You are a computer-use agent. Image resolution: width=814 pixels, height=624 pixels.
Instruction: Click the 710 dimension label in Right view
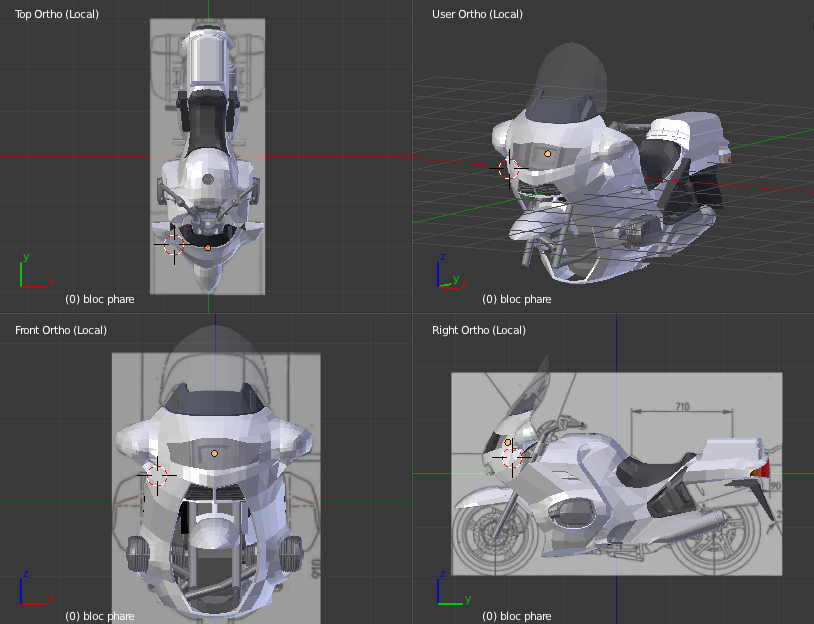pyautogui.click(x=683, y=407)
